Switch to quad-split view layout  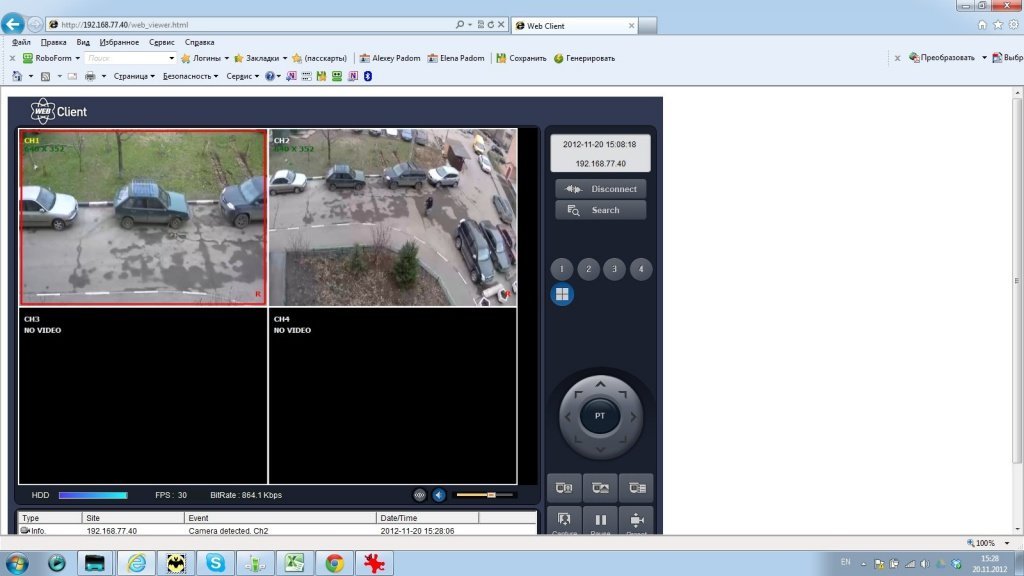click(x=562, y=294)
